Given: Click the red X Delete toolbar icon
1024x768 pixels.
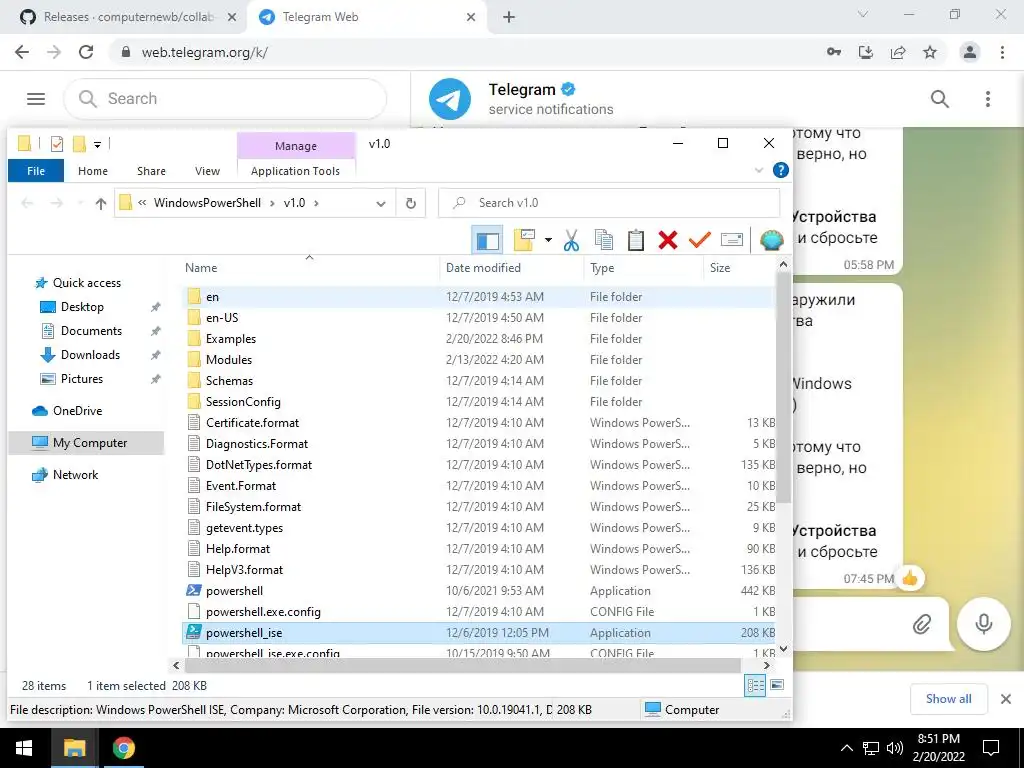Looking at the screenshot, I should pos(667,240).
